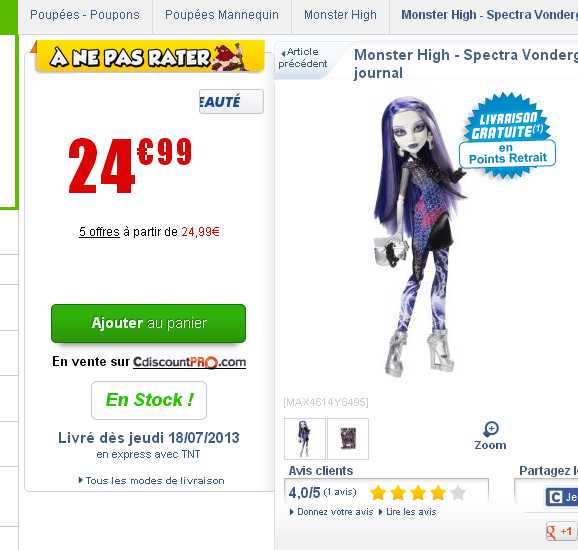Select the second packaging thumbnail
The height and width of the screenshot is (550, 578).
coord(348,439)
